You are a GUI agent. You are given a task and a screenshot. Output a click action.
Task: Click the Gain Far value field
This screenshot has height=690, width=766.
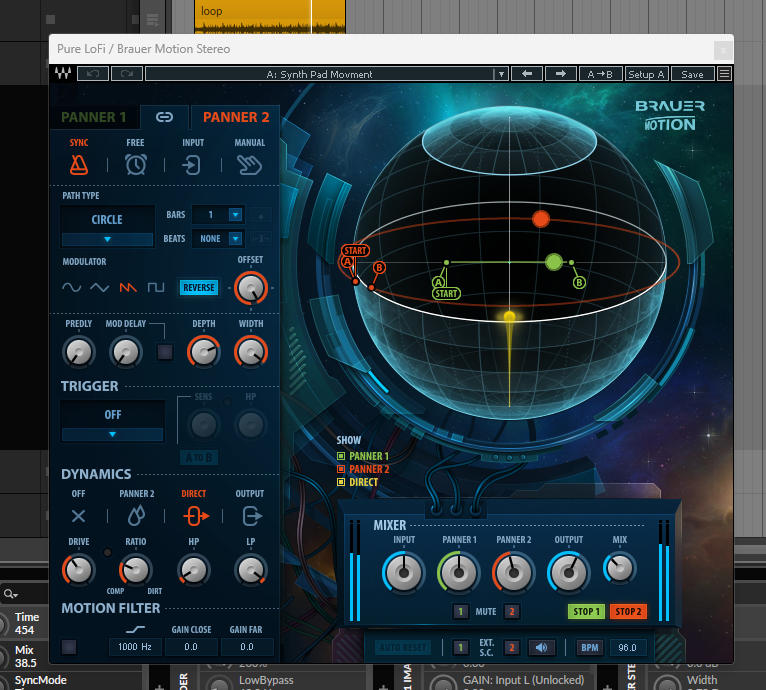[x=247, y=647]
